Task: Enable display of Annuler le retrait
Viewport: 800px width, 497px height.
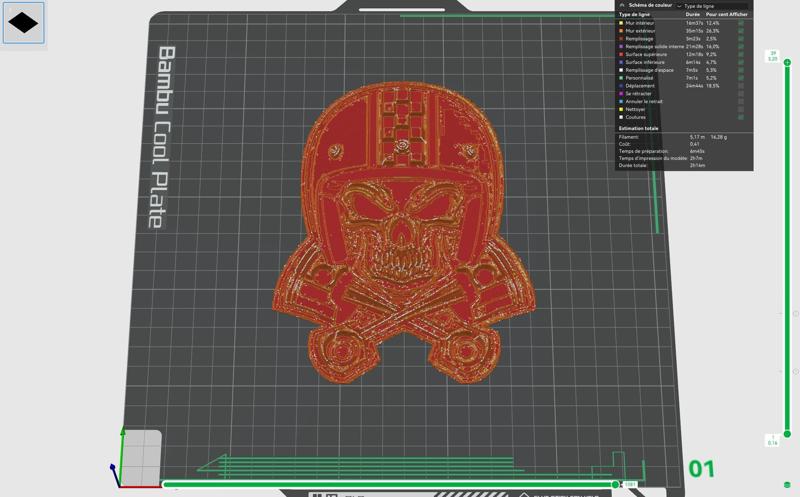Action: (741, 102)
